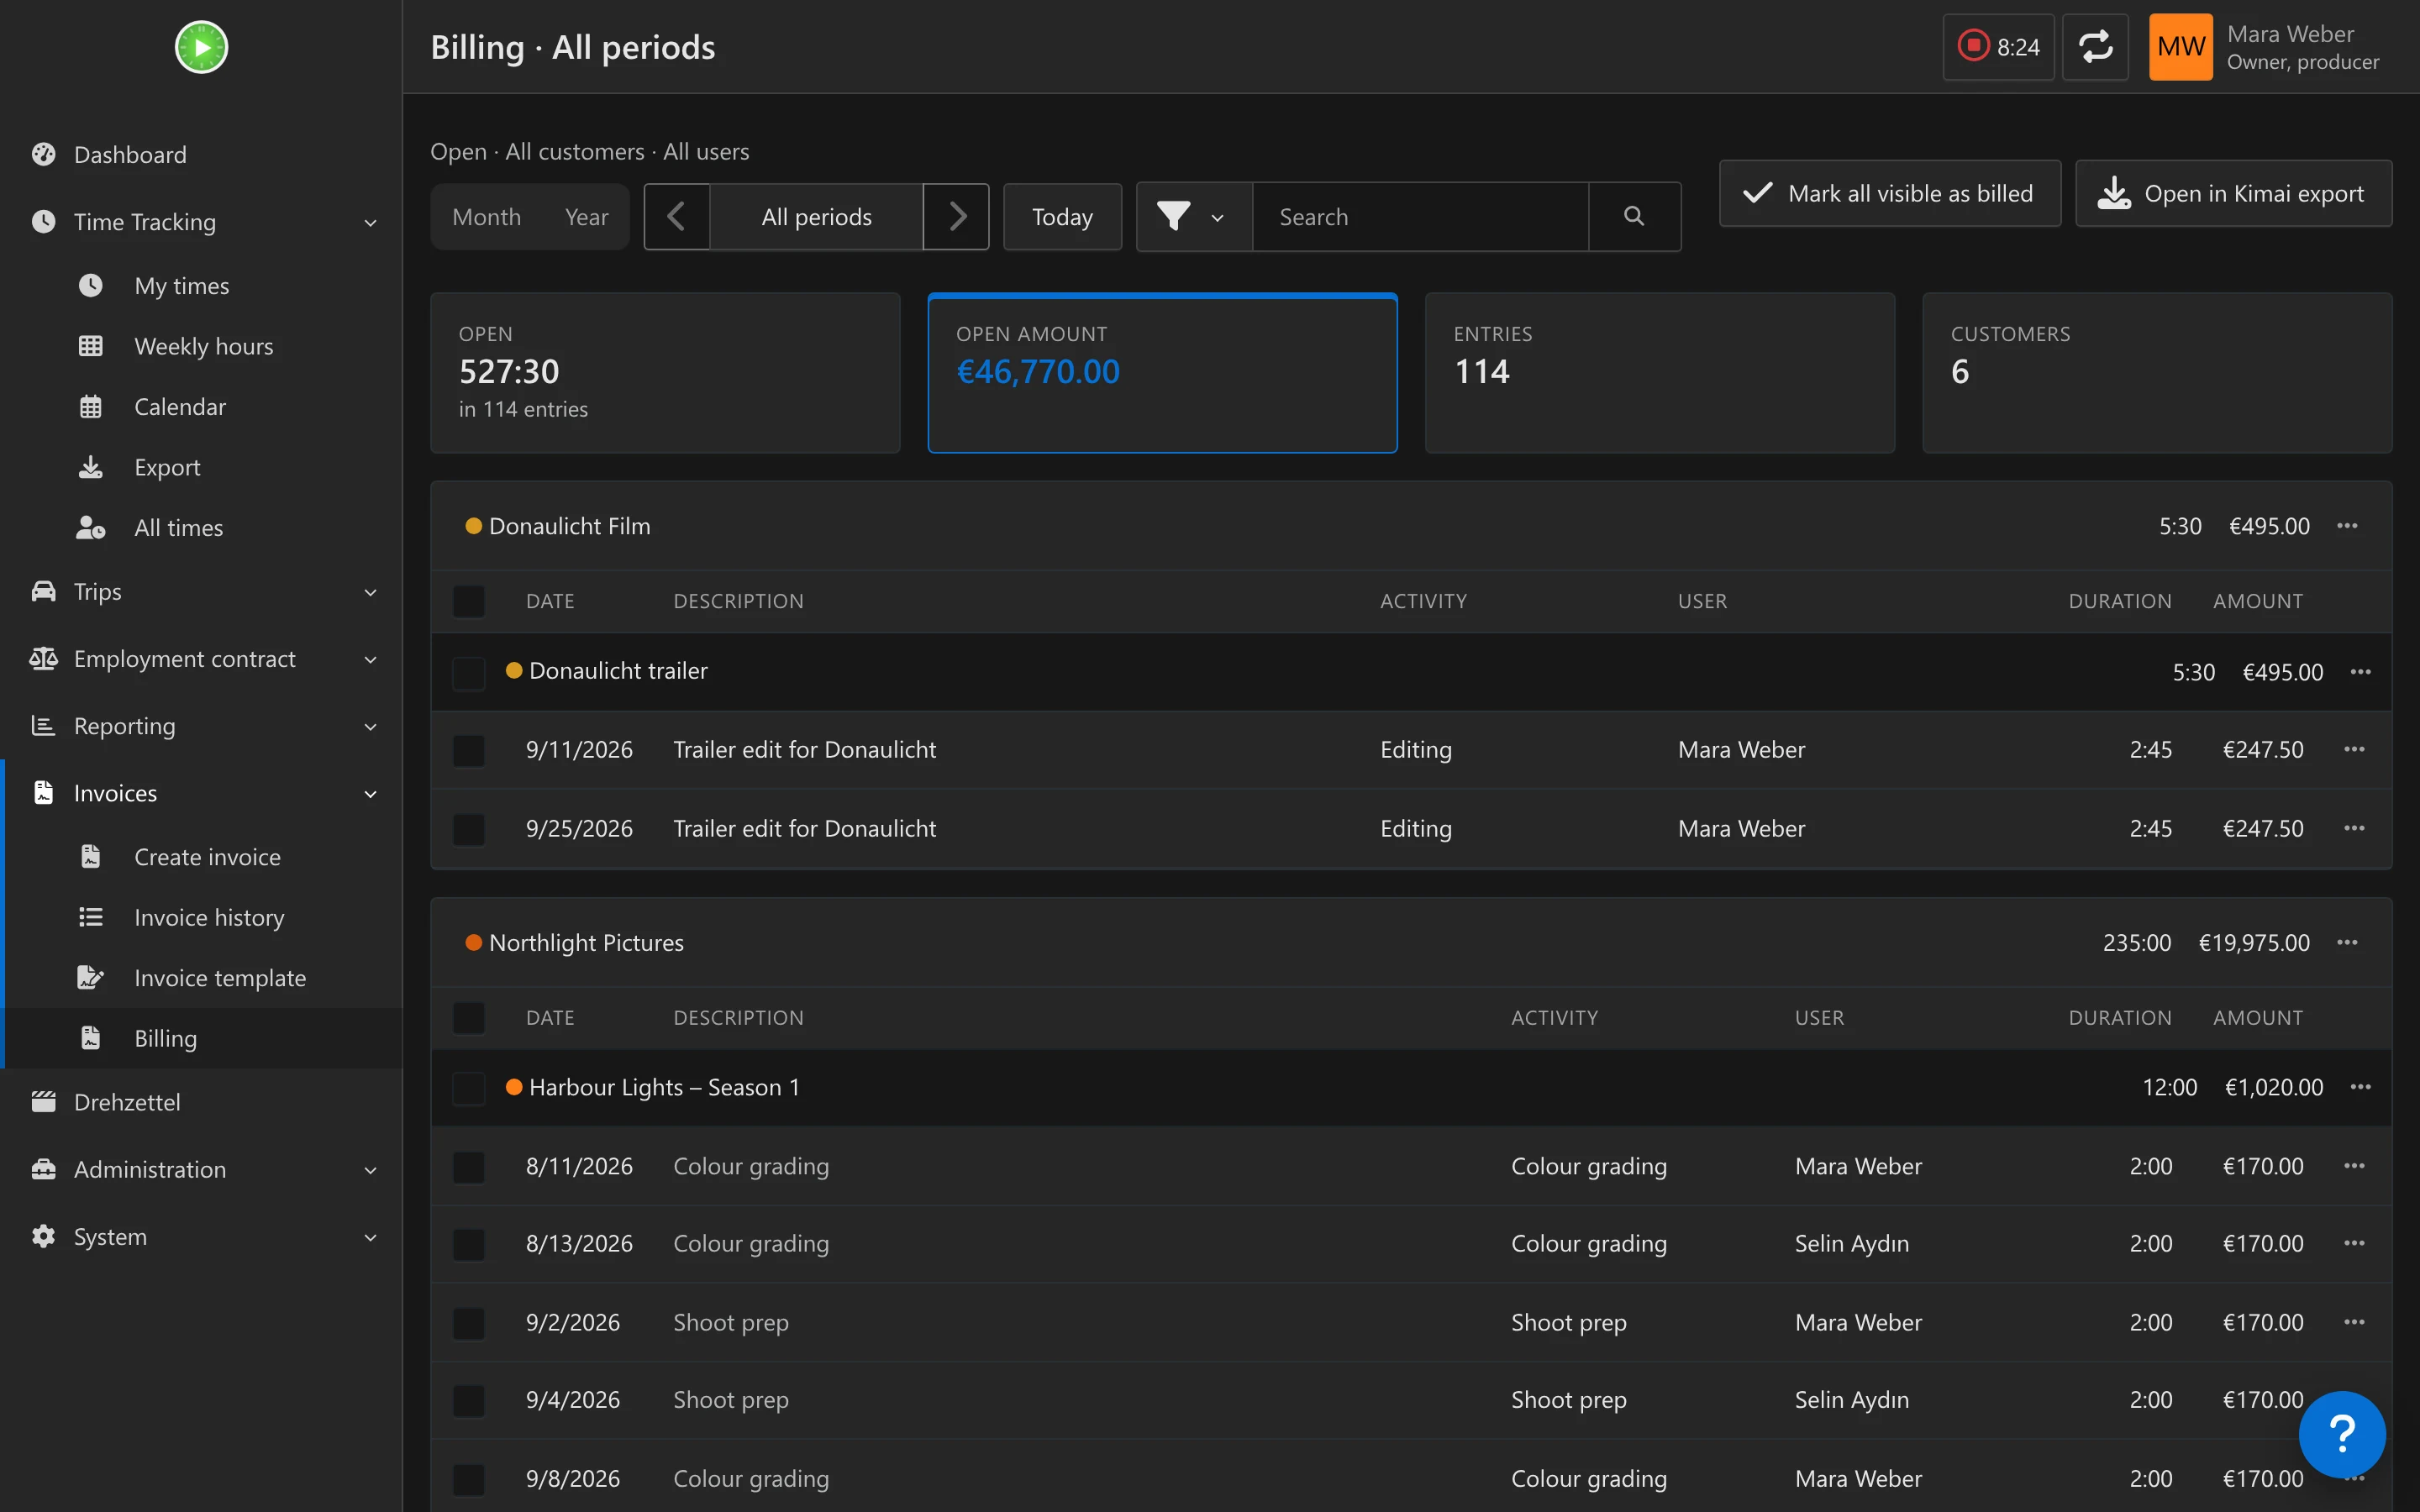Jump to Today

coord(1062,216)
